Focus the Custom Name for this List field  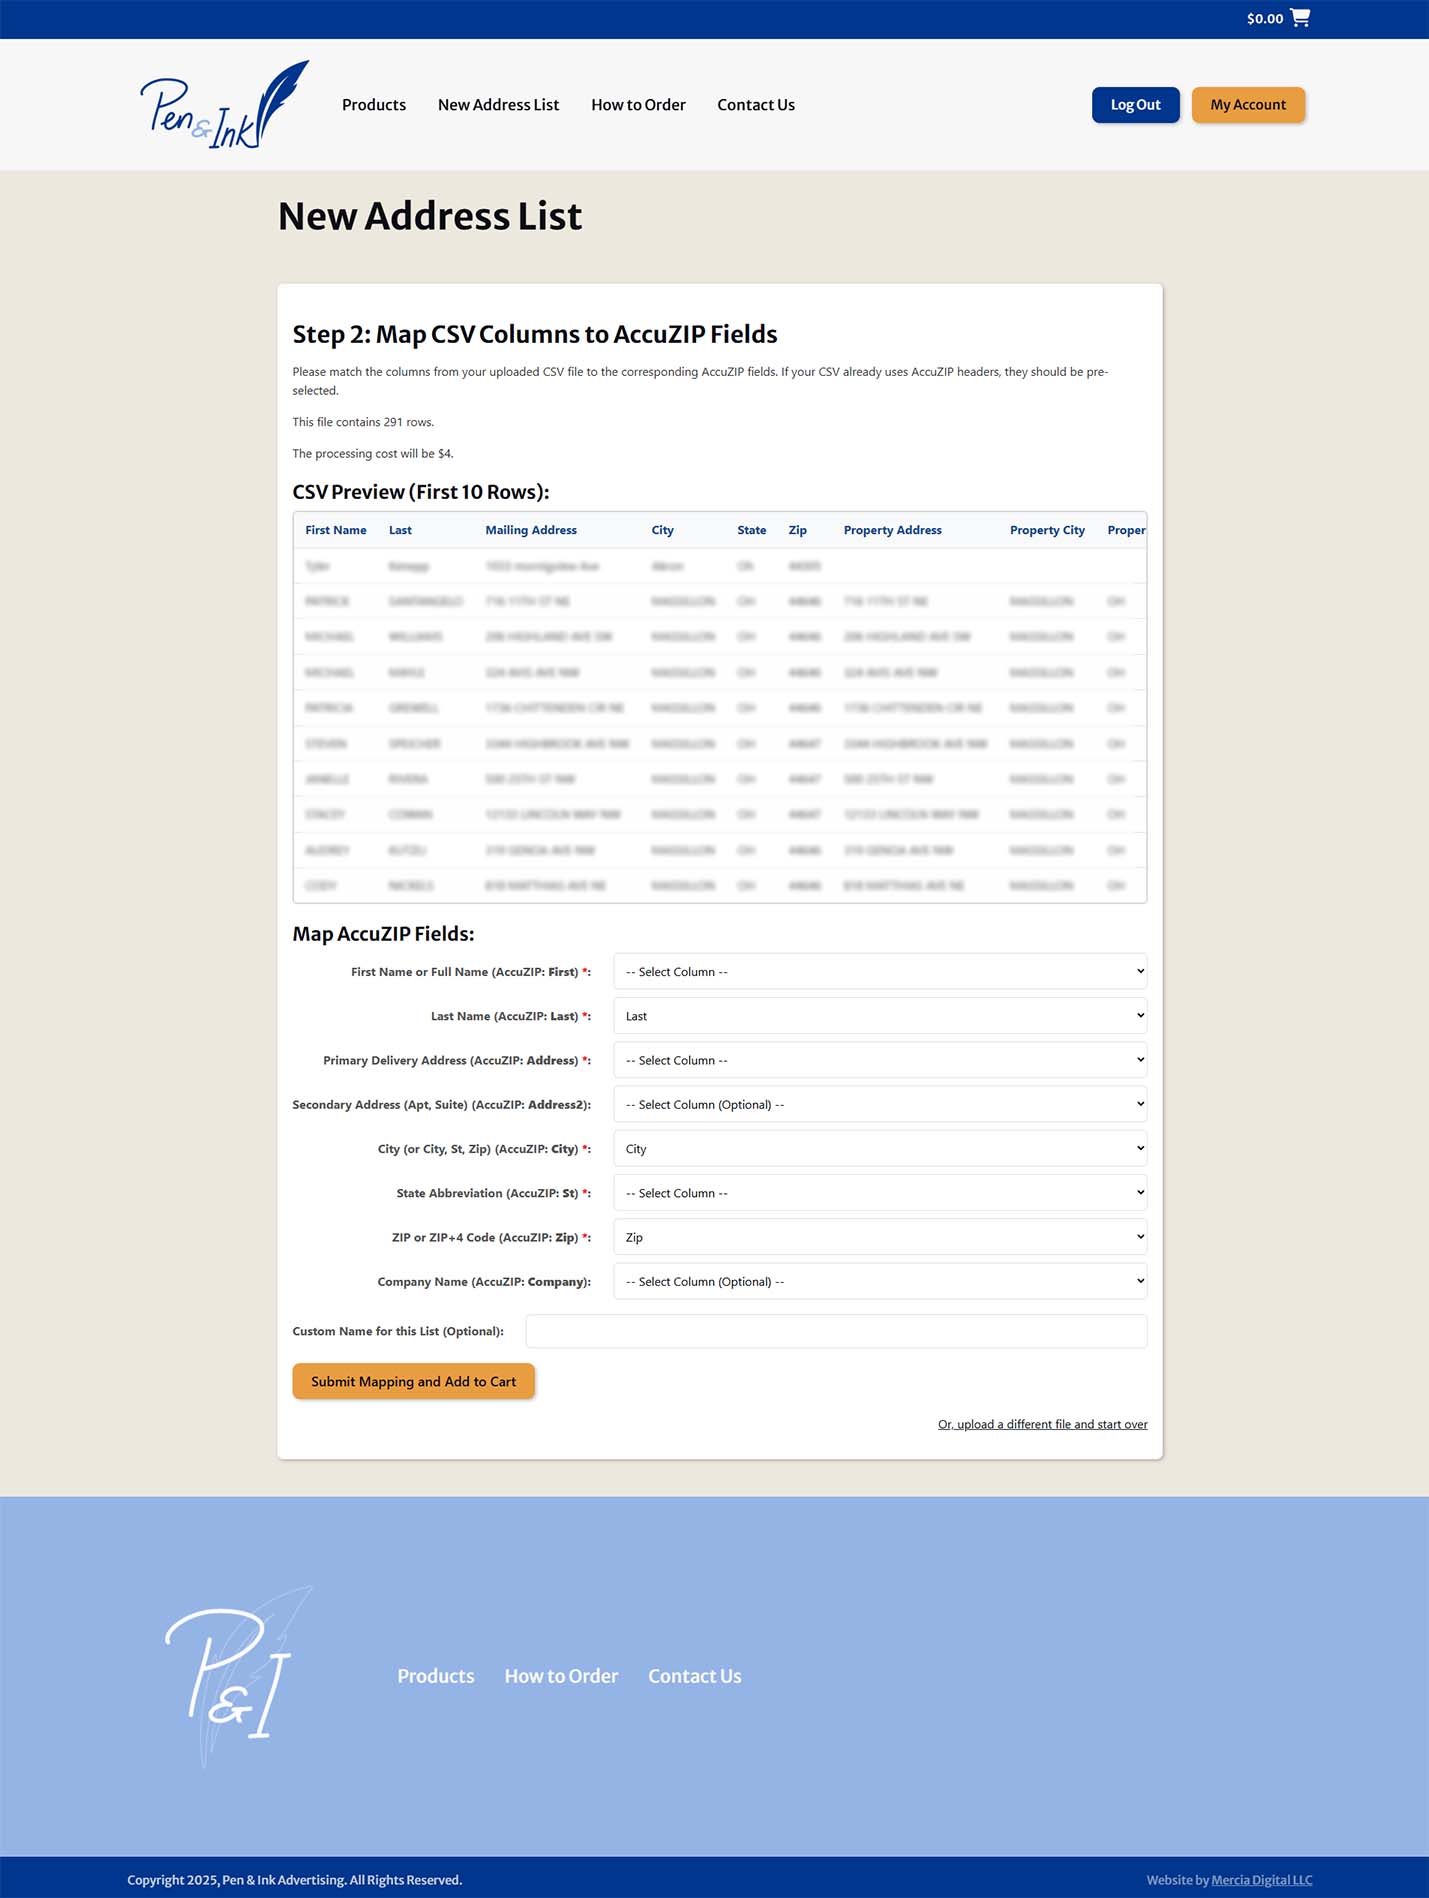836,1331
